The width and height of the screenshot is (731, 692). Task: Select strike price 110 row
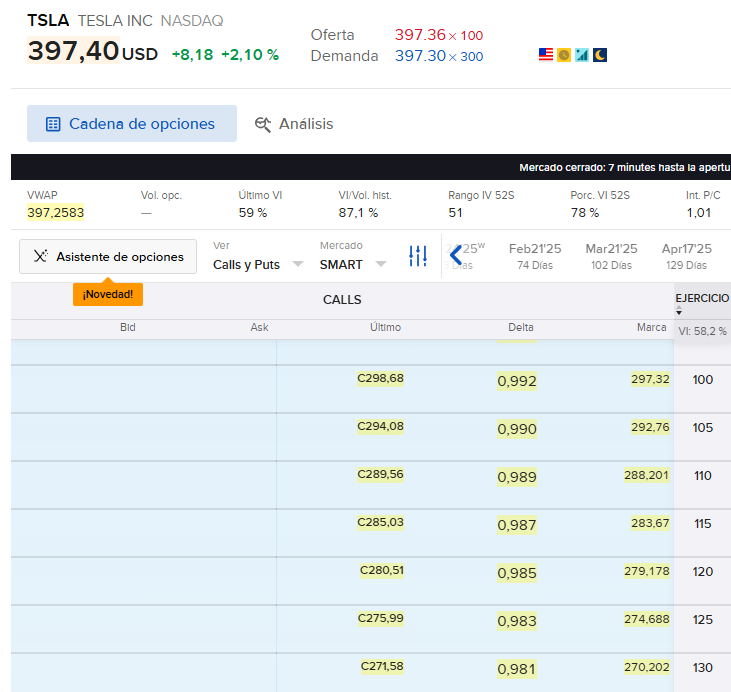pyautogui.click(x=703, y=476)
